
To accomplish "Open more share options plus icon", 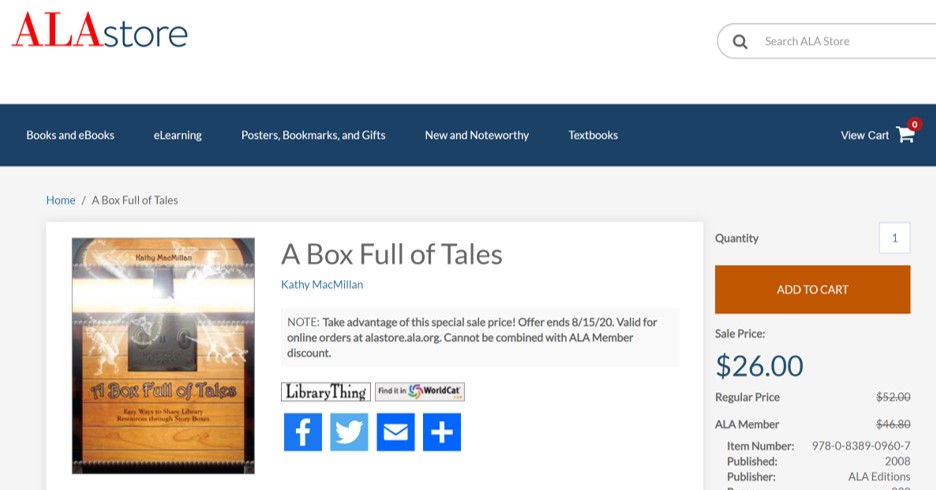I will pos(441,432).
